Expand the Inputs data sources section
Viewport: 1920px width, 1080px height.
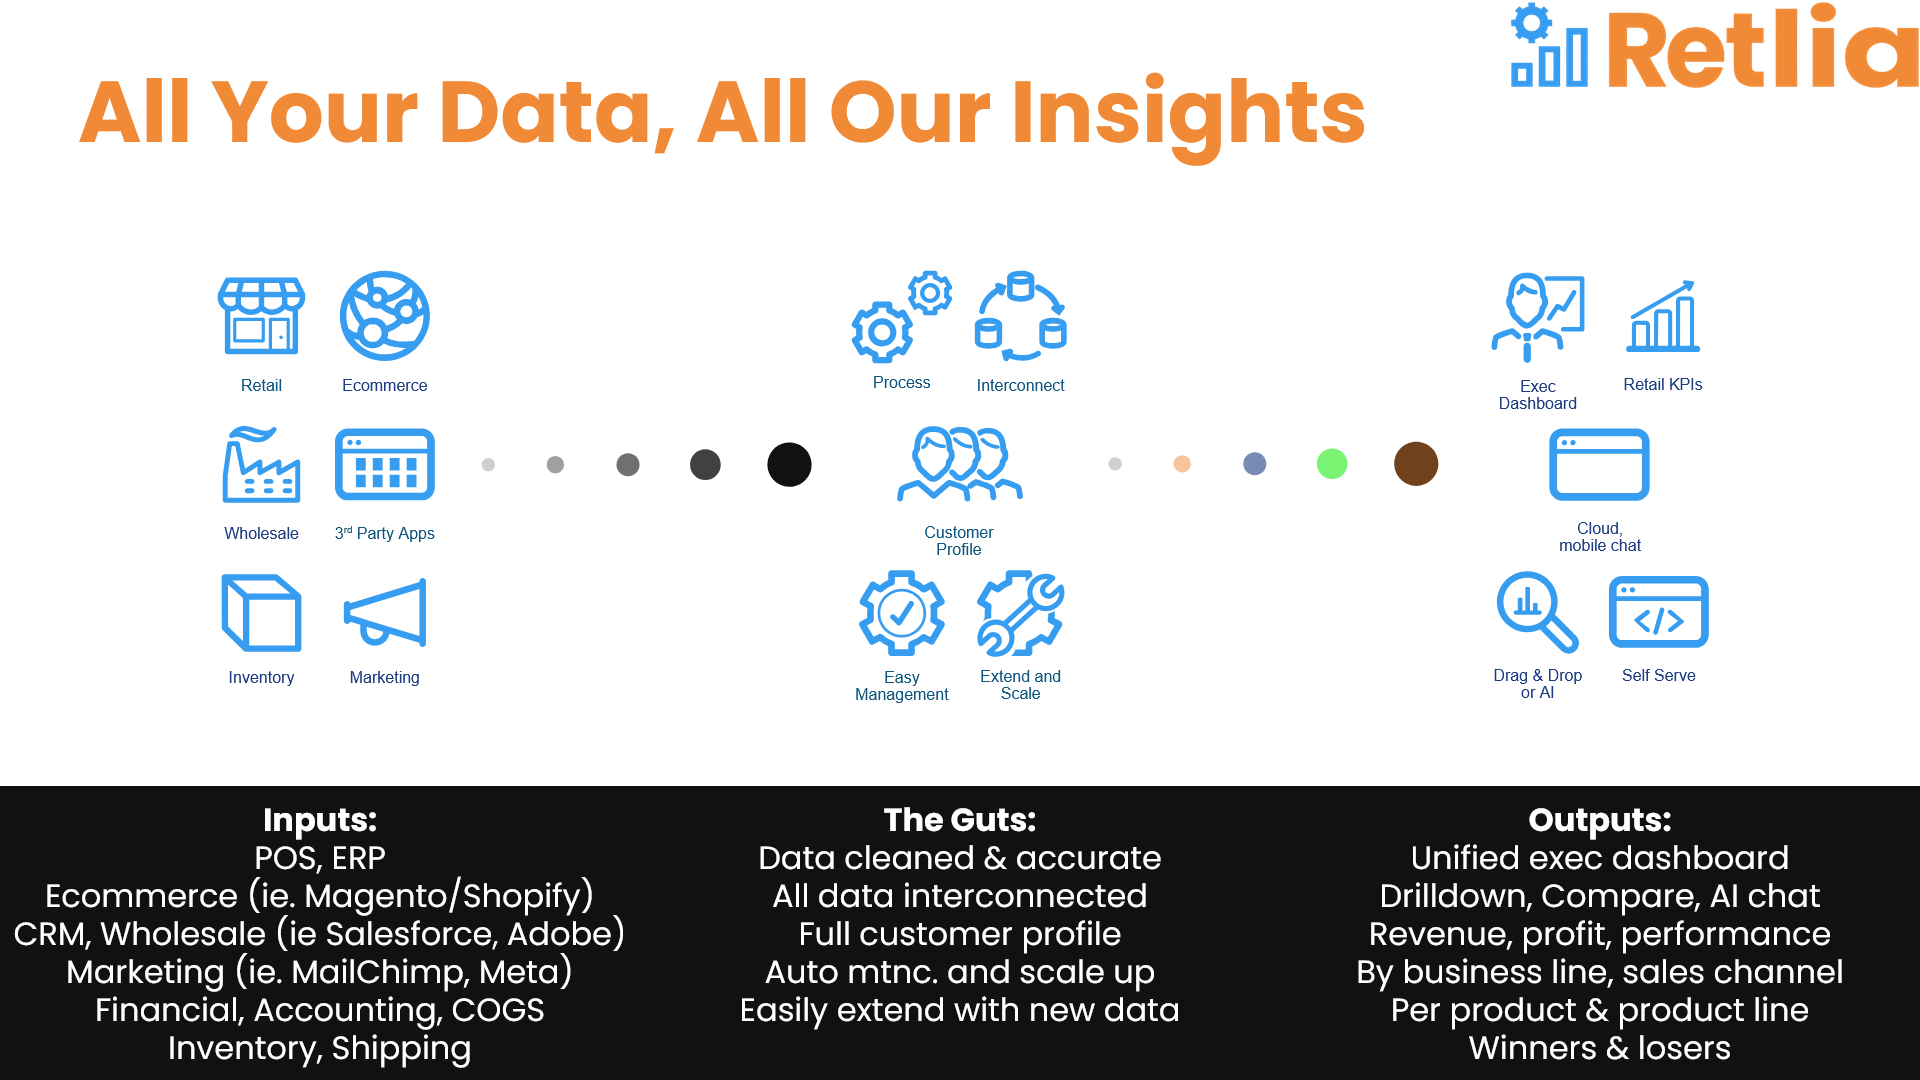pyautogui.click(x=319, y=820)
